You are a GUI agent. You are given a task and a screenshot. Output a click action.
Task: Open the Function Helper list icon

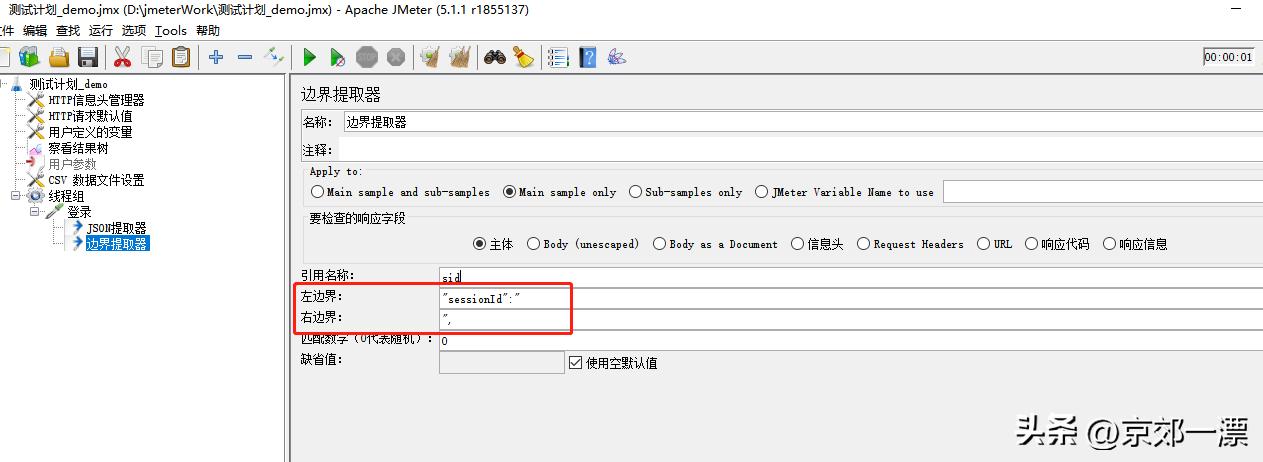558,57
